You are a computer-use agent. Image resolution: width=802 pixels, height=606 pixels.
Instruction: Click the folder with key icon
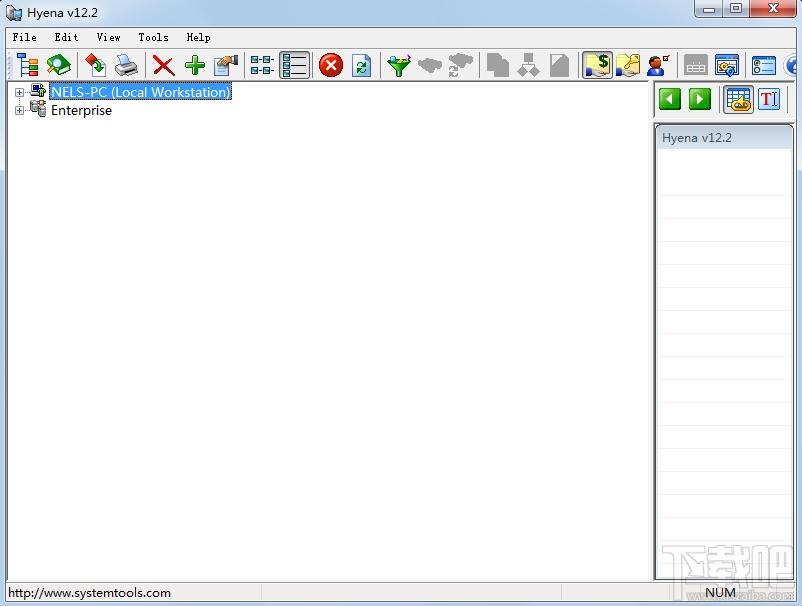tap(628, 65)
